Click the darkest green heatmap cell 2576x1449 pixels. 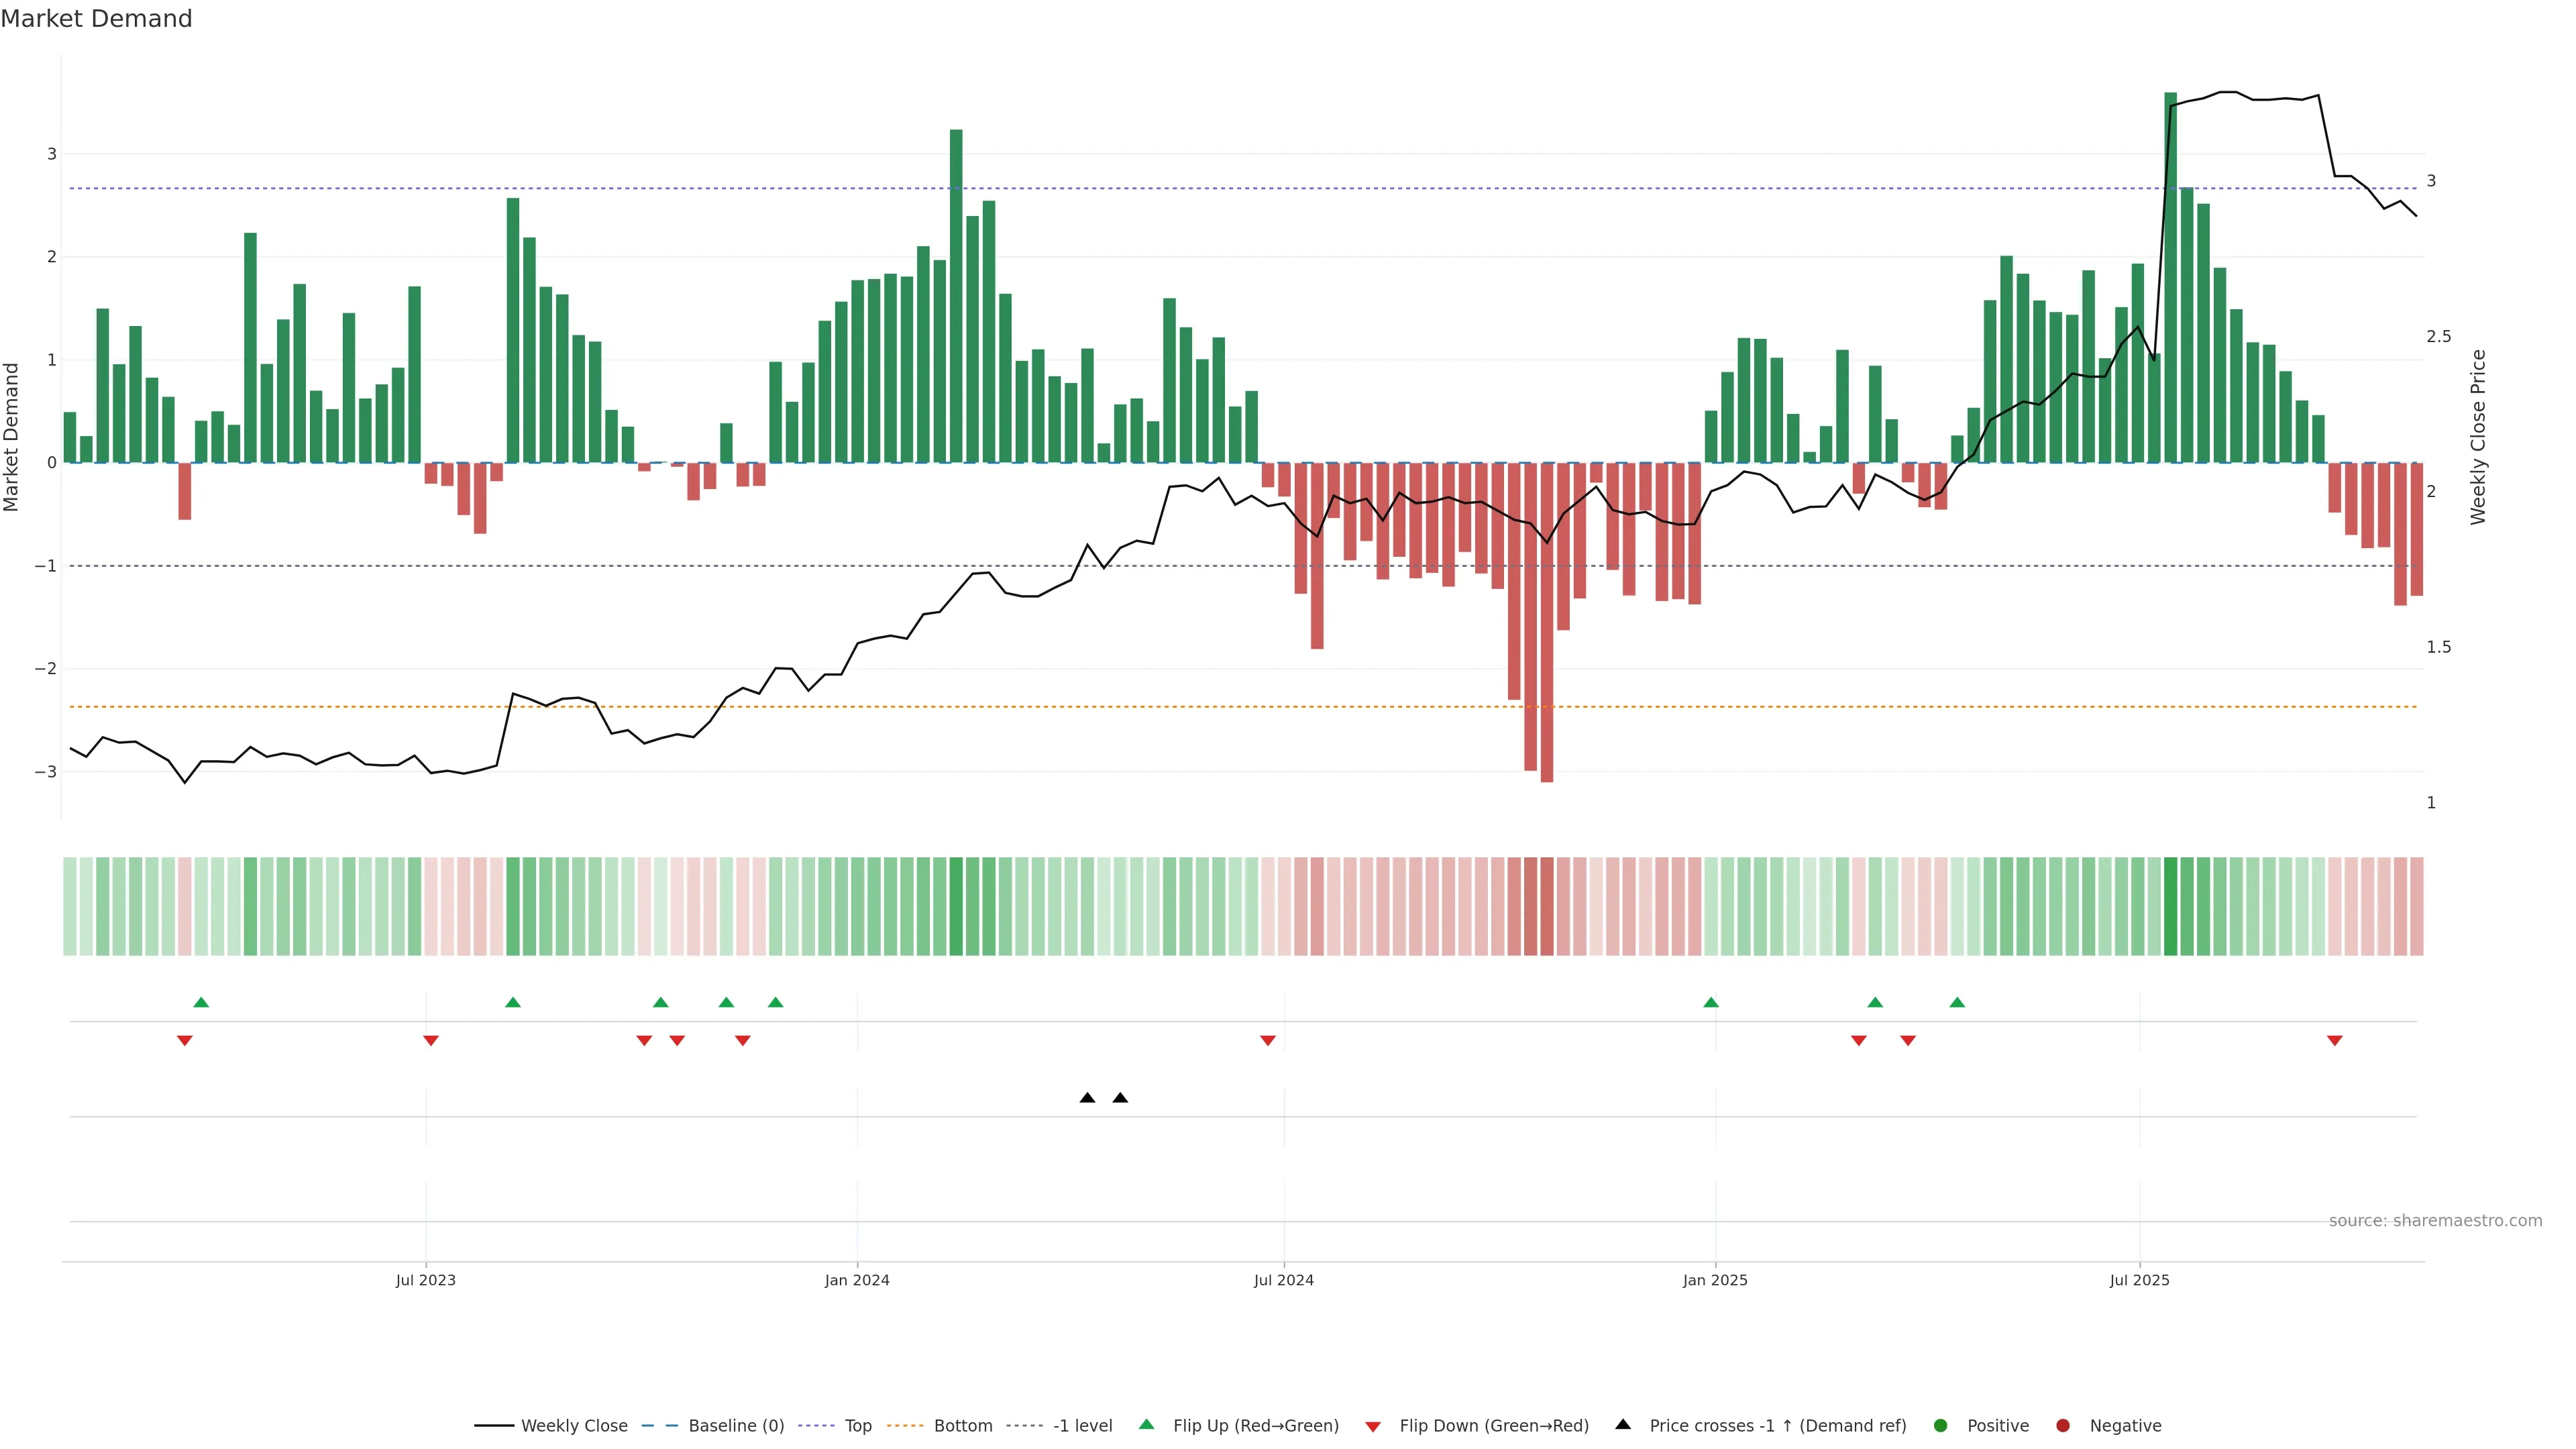(2170, 906)
